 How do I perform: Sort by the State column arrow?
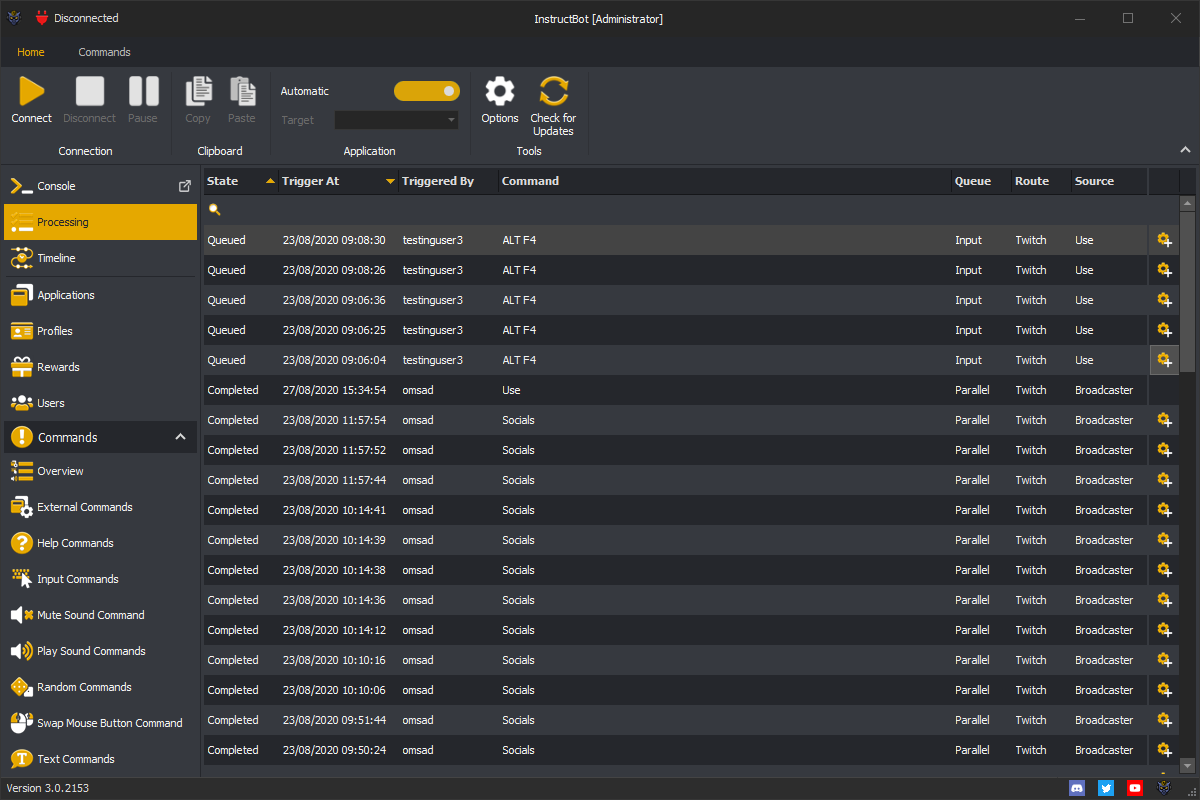(x=270, y=181)
